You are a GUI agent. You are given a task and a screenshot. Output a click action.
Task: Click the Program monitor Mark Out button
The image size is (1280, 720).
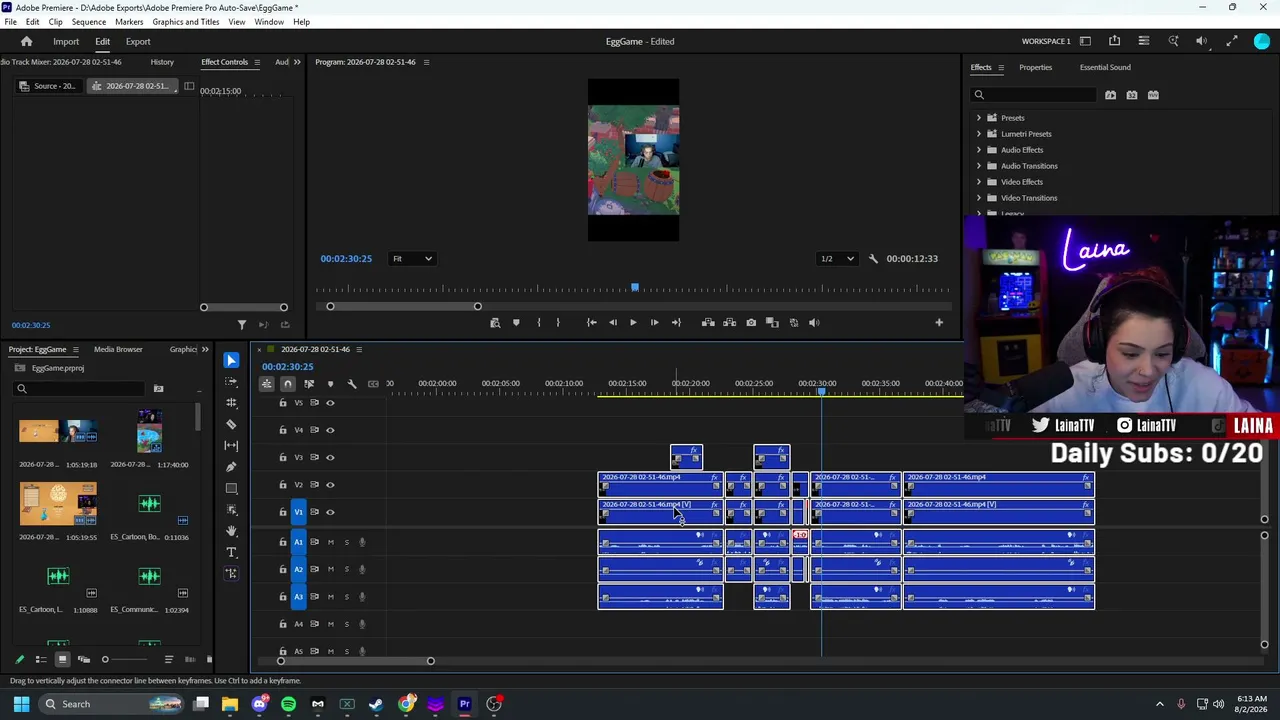pos(558,322)
